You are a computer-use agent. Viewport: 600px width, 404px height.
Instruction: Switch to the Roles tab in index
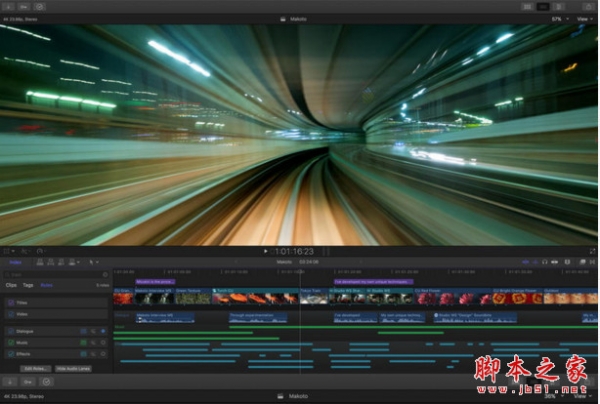(46, 285)
